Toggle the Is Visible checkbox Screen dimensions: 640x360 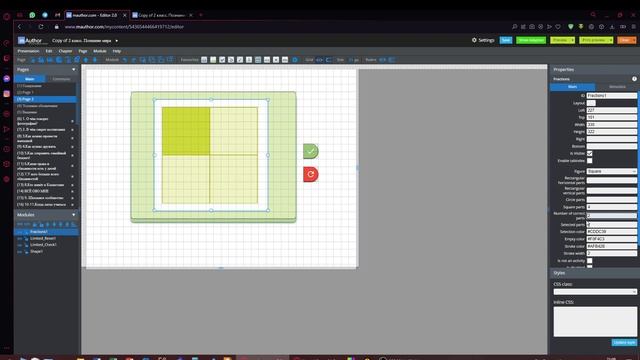pos(589,153)
